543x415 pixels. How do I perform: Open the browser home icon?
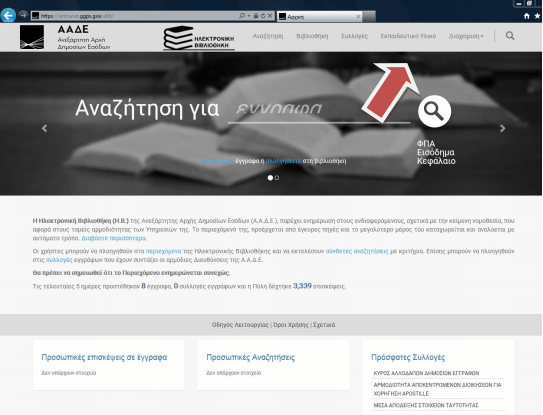pyautogui.click(x=527, y=16)
